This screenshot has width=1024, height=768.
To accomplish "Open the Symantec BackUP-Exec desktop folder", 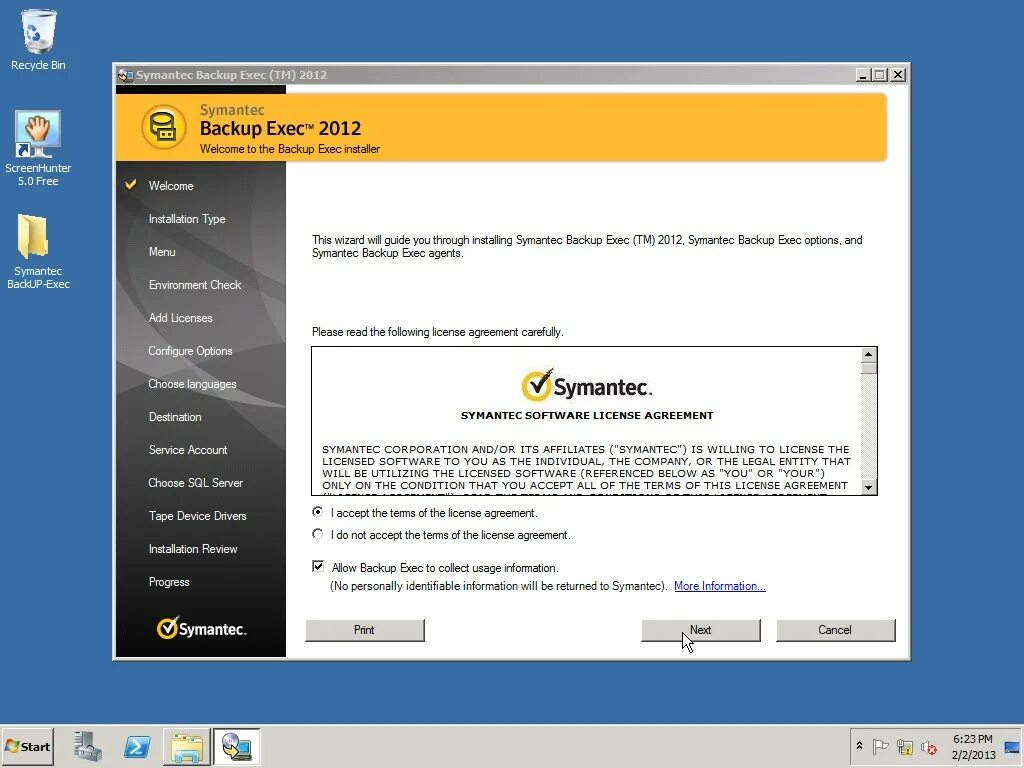I will point(38,251).
